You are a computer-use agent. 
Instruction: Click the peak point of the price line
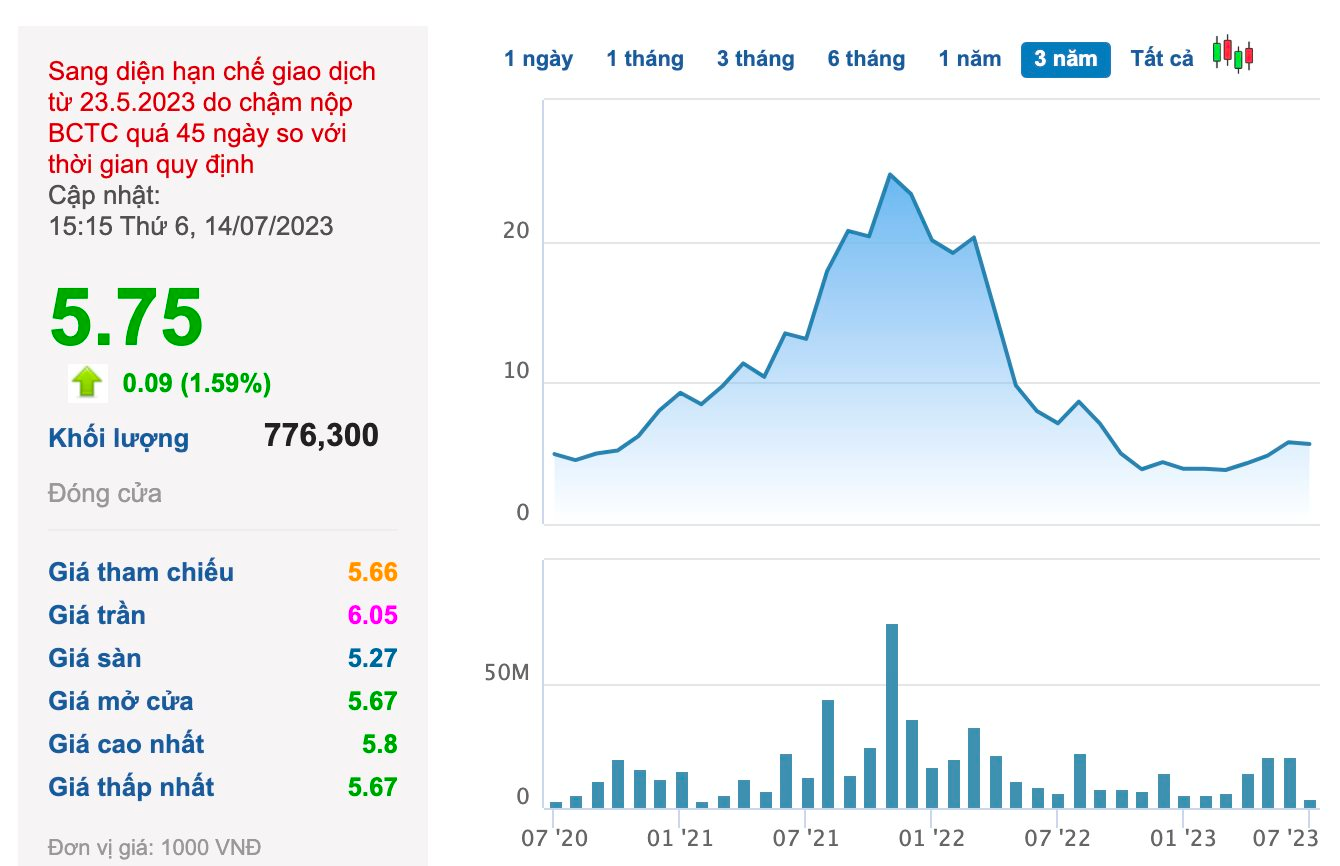point(890,174)
